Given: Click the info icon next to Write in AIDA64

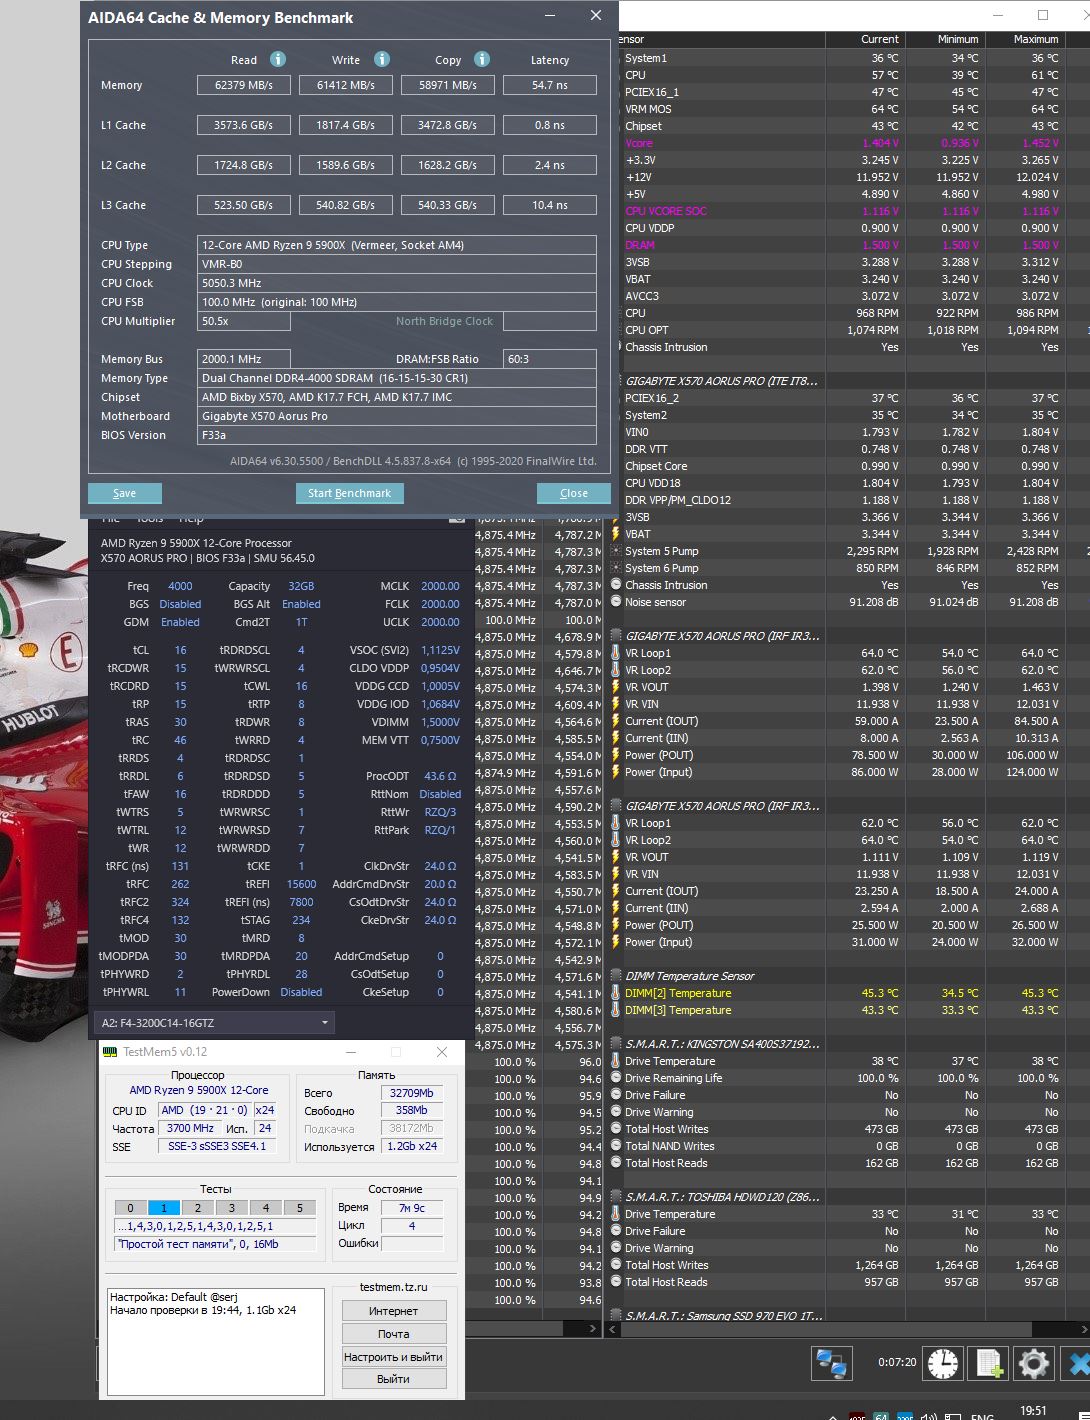Looking at the screenshot, I should tap(382, 59).
